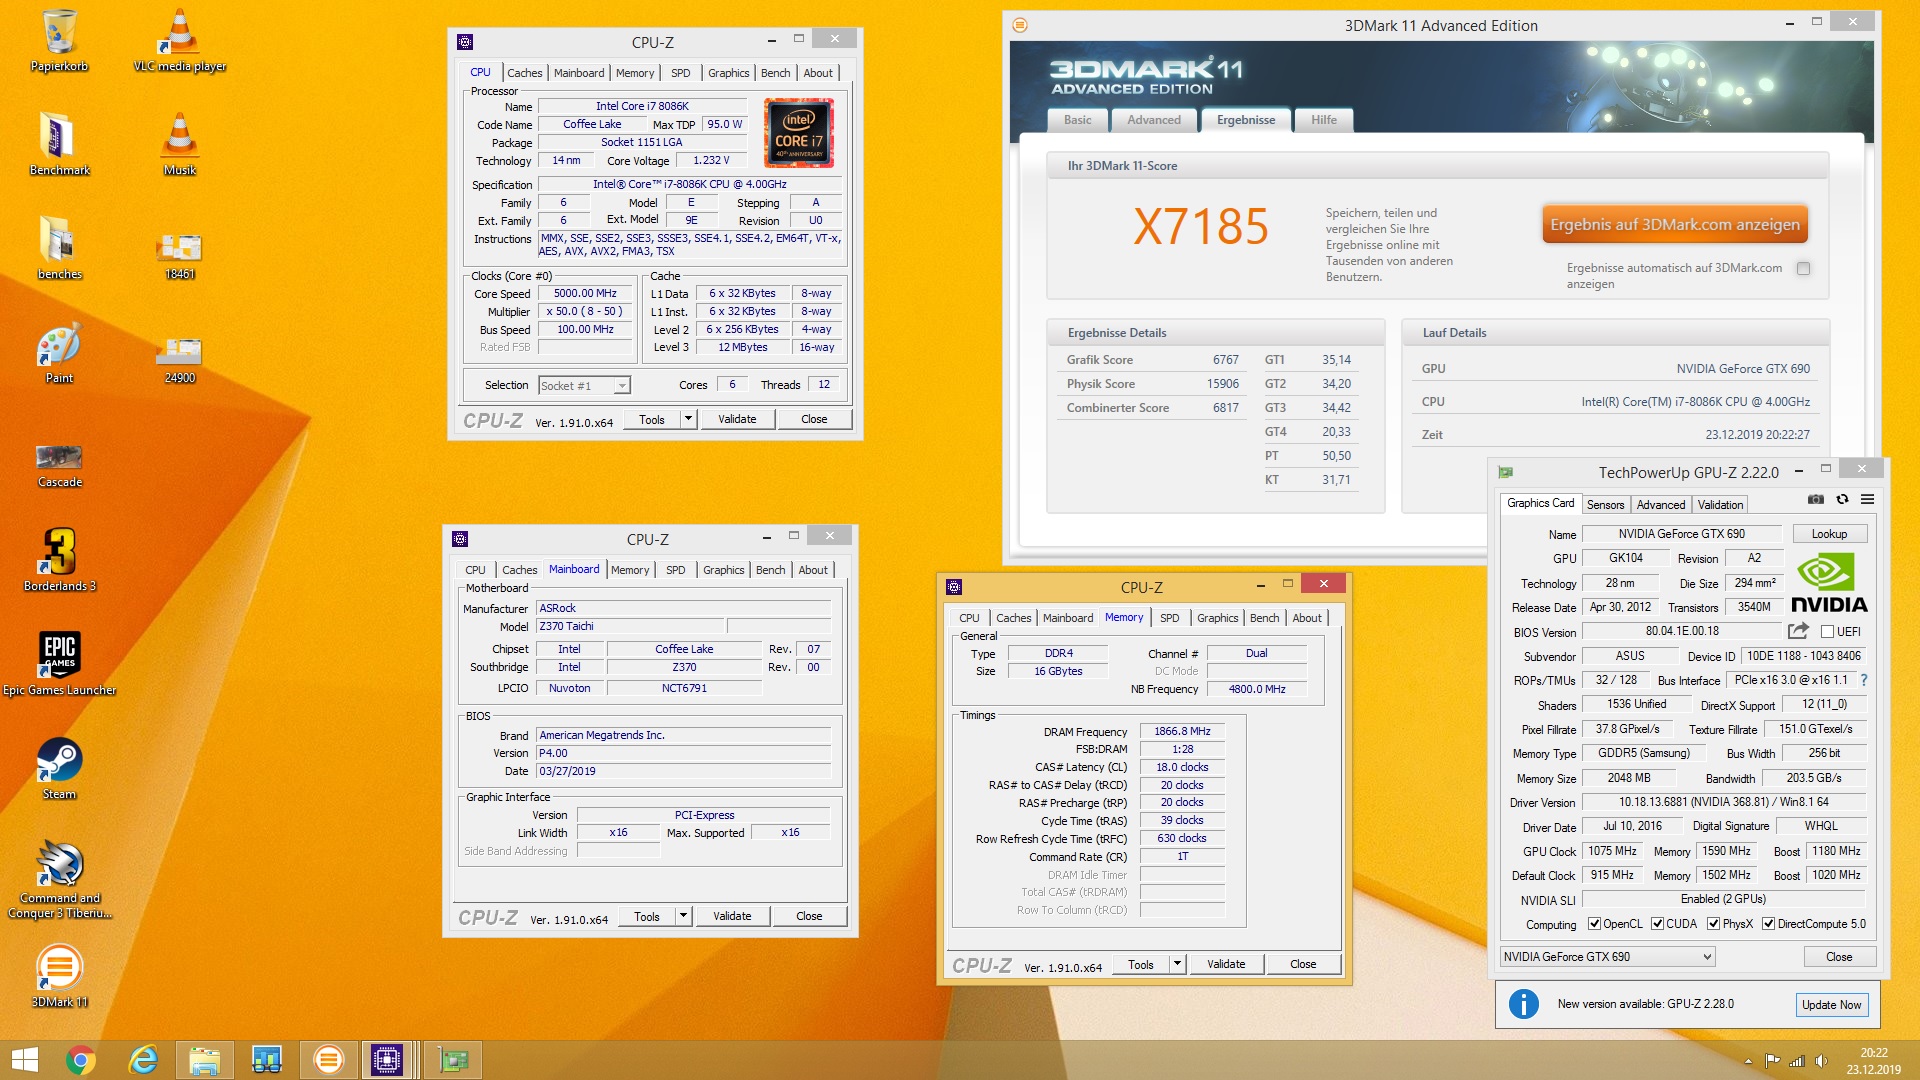
Task: Switch to GPU-Z taskbar icon
Action: click(453, 1060)
